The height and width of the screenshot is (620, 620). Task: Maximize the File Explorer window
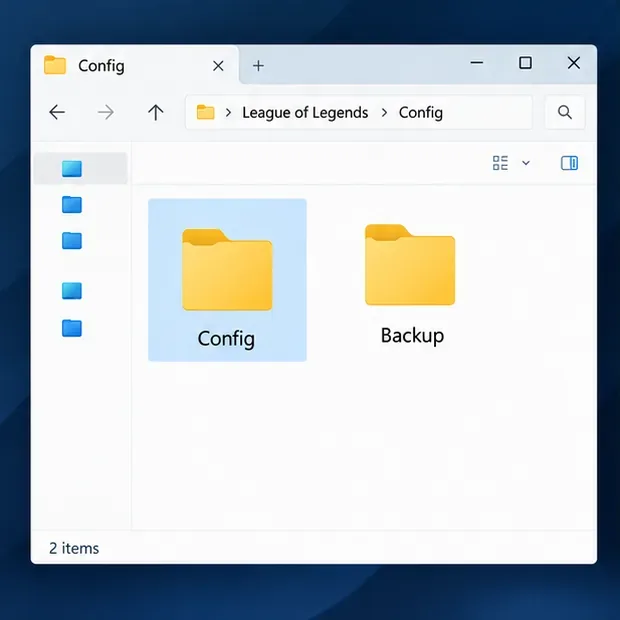click(x=525, y=63)
